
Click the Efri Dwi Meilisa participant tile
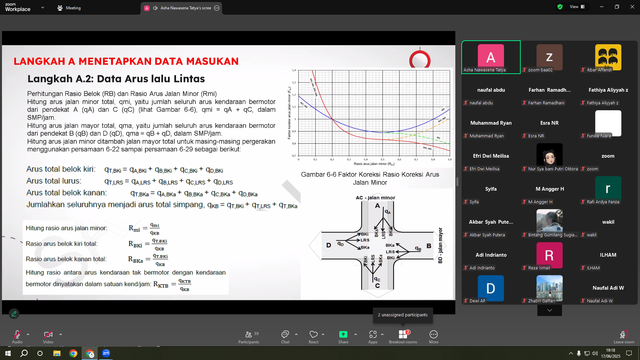(491, 157)
